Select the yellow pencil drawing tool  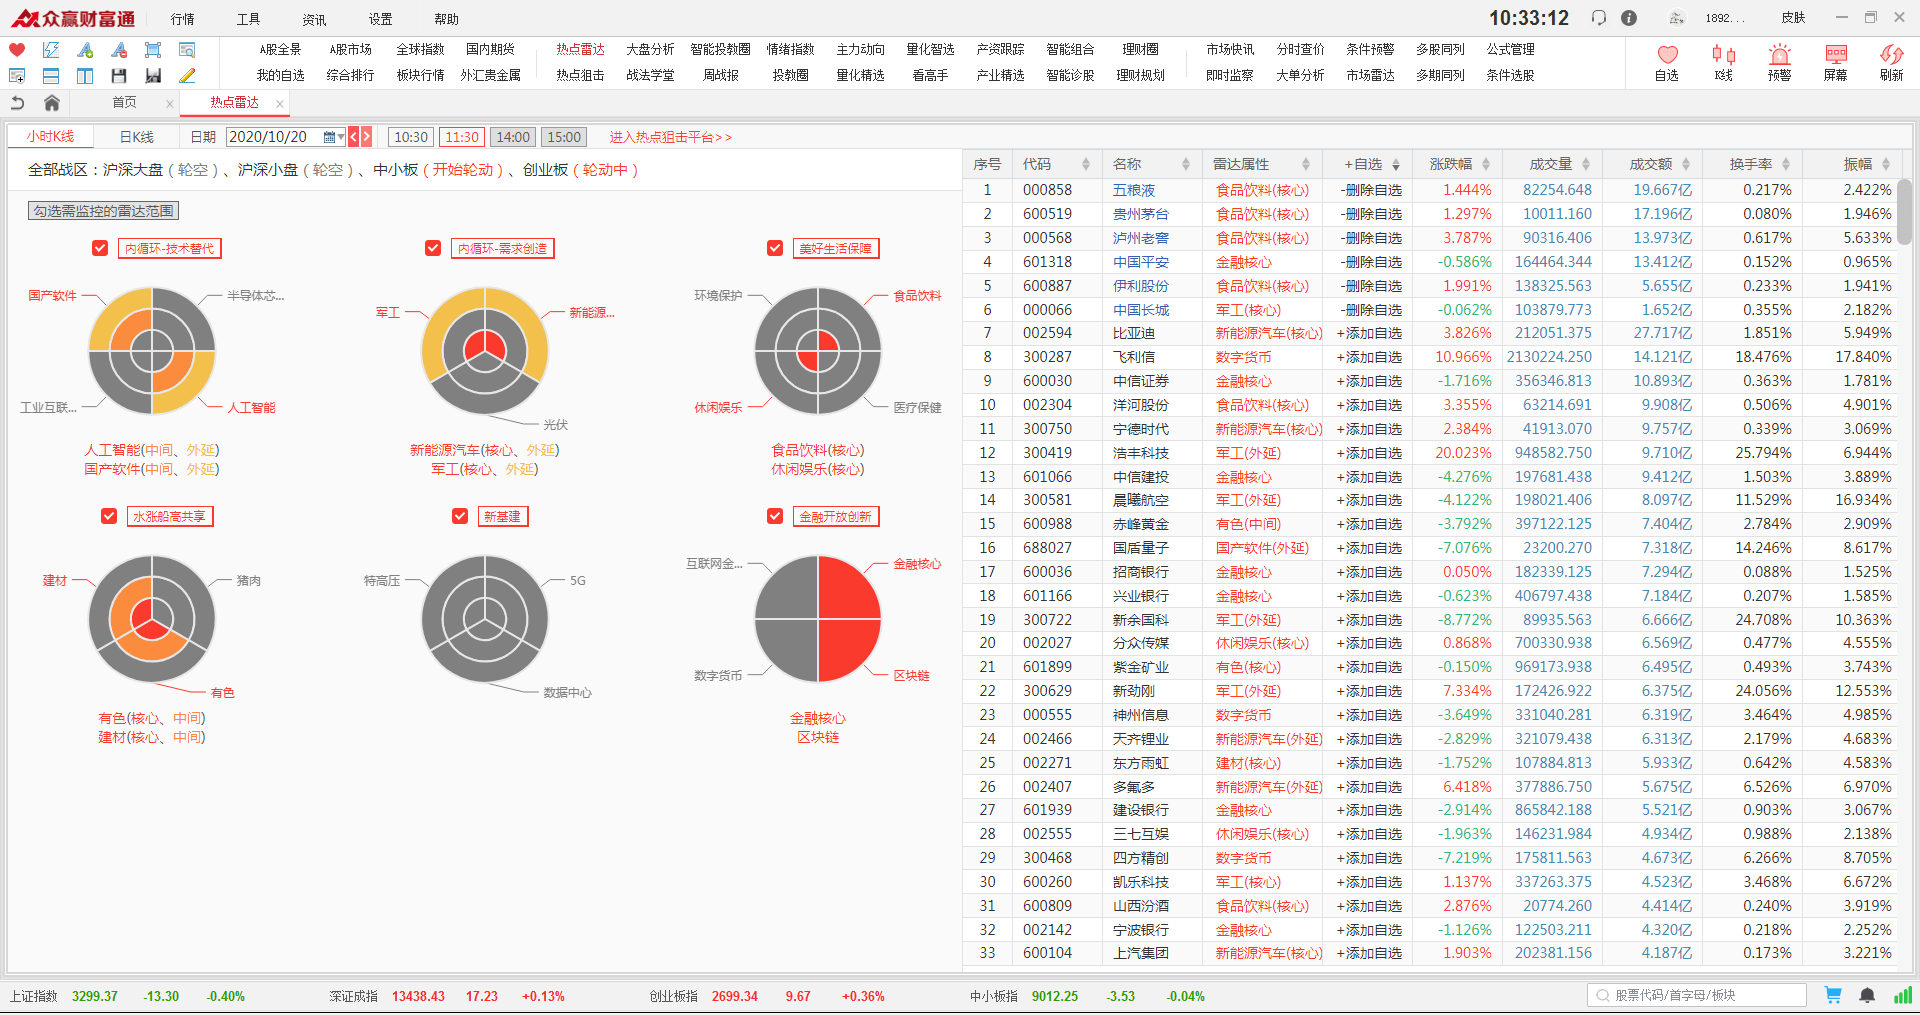(187, 76)
